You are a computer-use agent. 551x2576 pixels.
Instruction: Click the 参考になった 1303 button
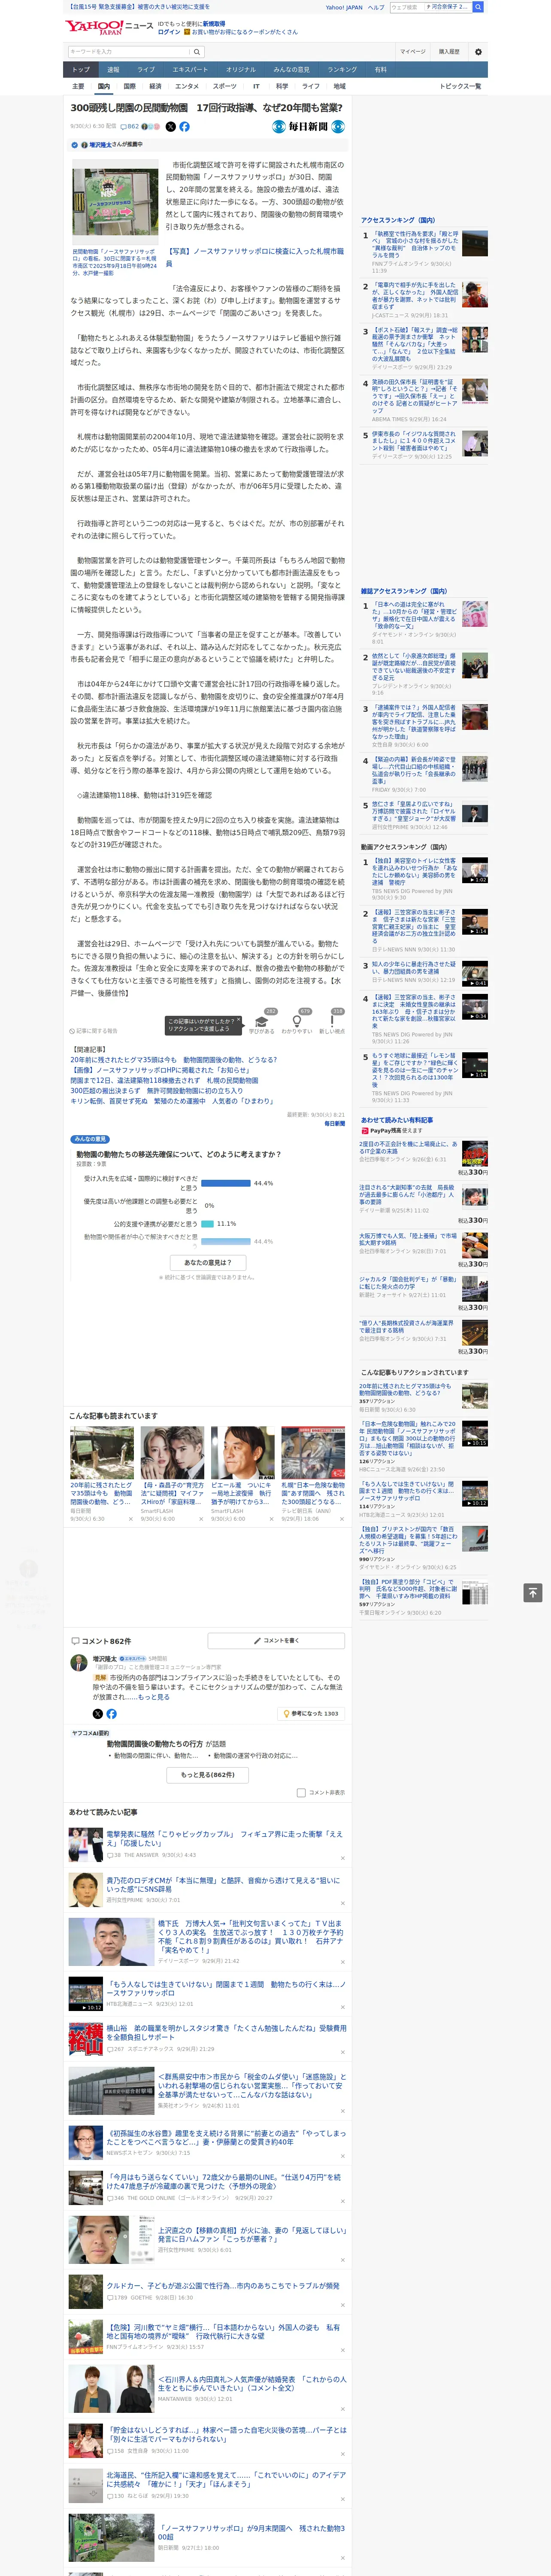311,1714
